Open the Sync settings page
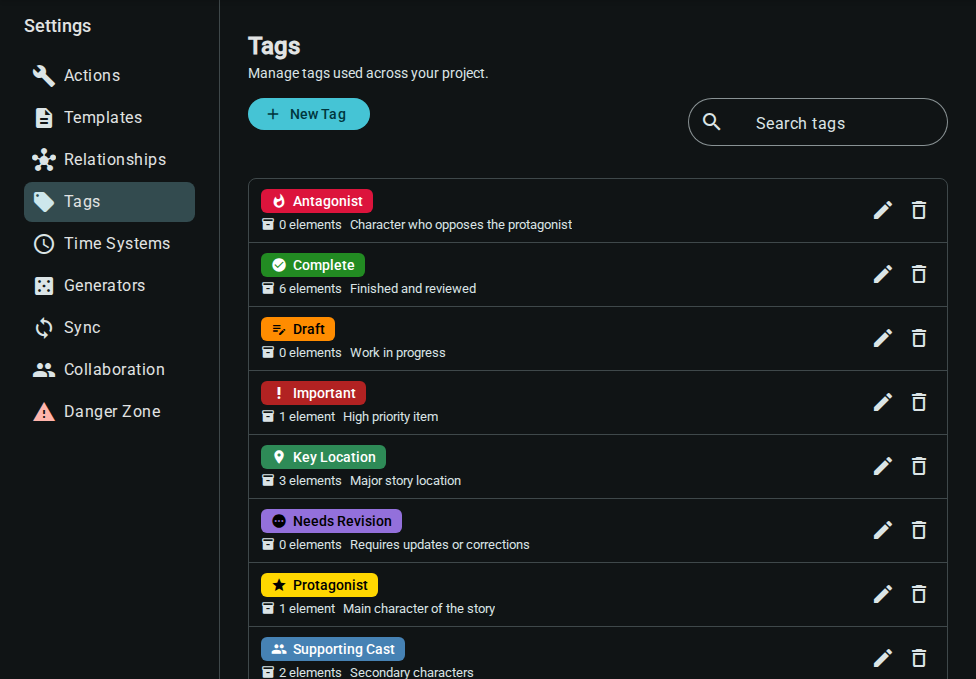The width and height of the screenshot is (976, 679). tap(109, 327)
